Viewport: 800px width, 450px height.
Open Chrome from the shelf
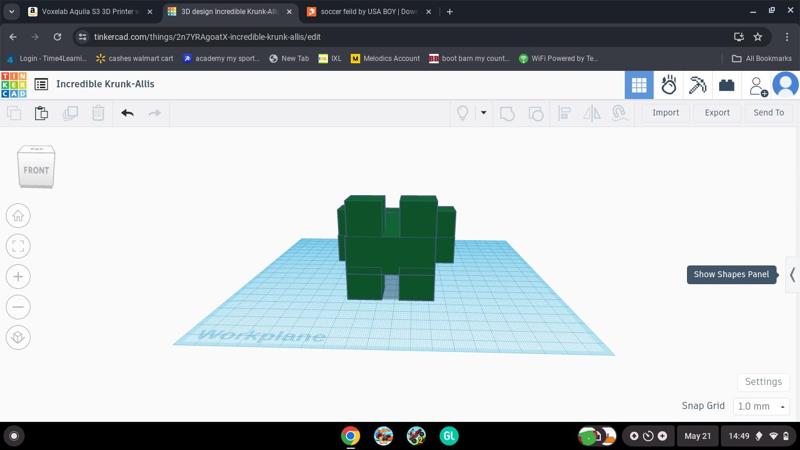[x=351, y=436]
